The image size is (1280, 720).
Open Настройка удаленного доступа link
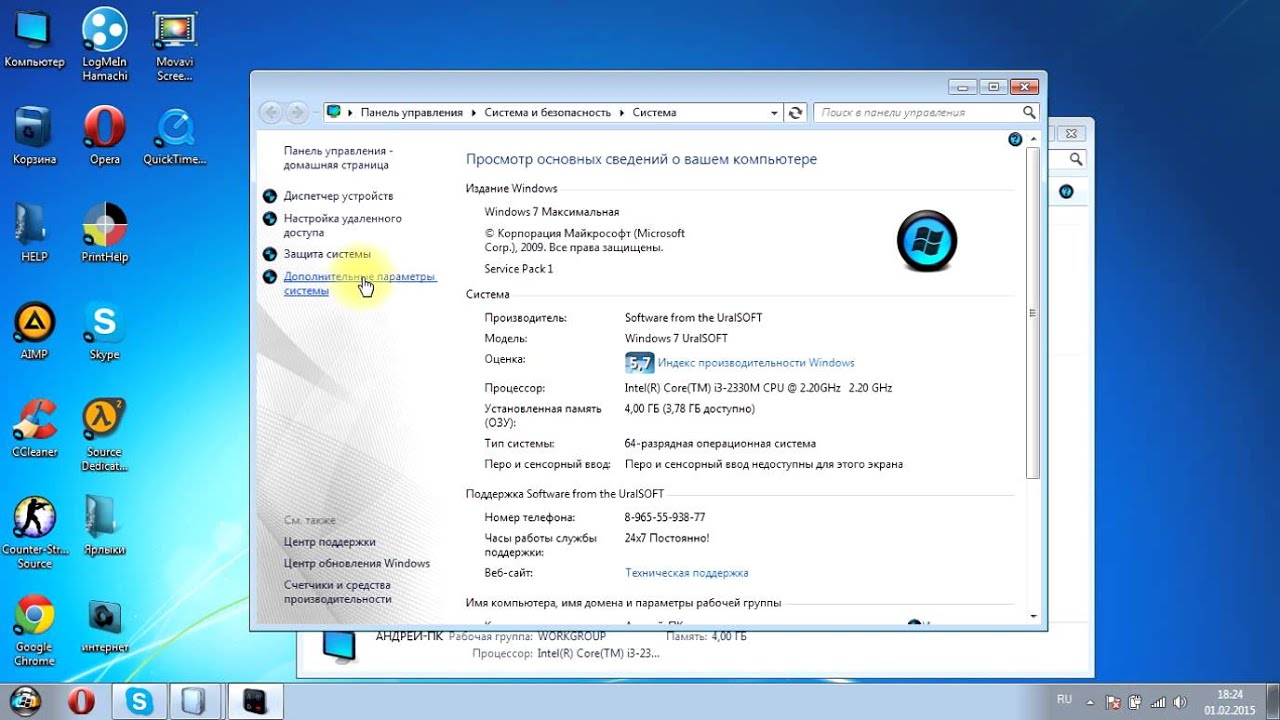342,225
